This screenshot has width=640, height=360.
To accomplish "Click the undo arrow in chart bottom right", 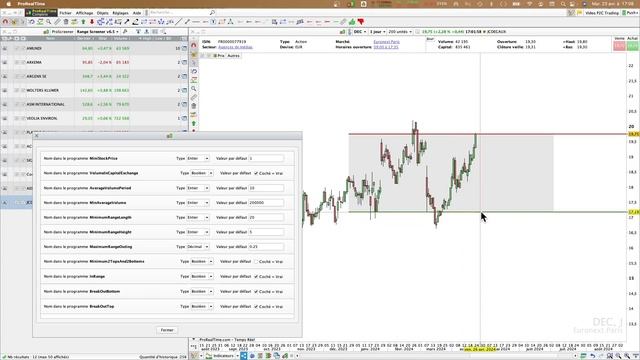I will [x=593, y=356].
